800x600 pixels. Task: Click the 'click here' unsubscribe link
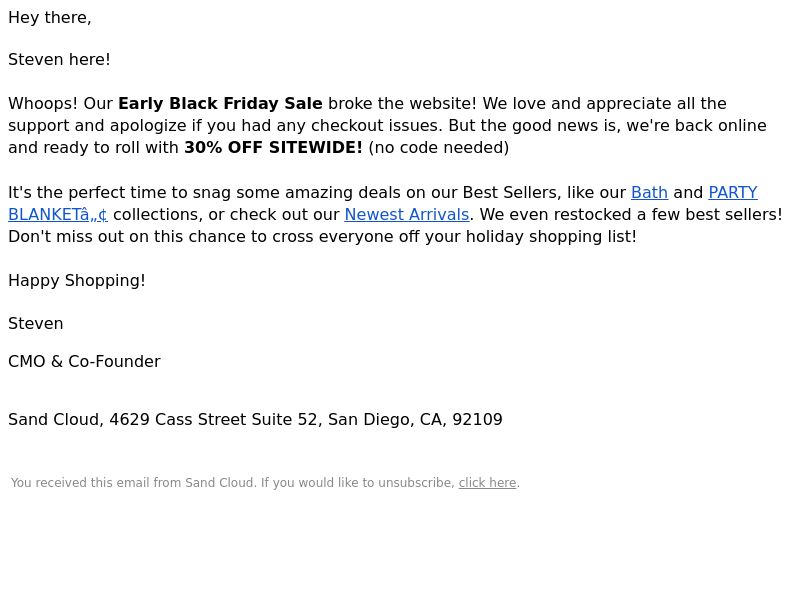click(487, 483)
